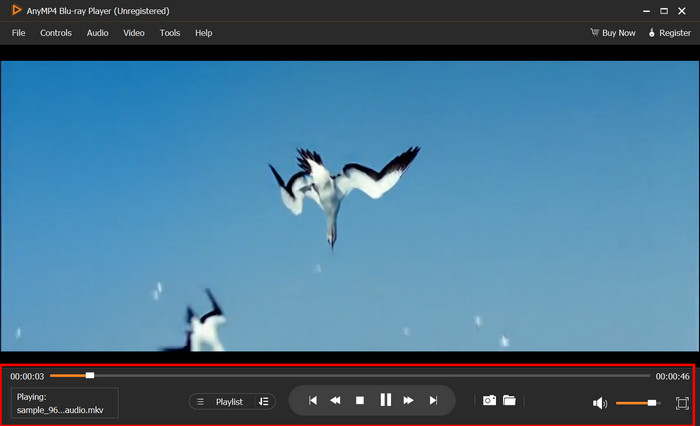The height and width of the screenshot is (426, 700).
Task: Open the snapshot folder icon
Action: tap(509, 400)
